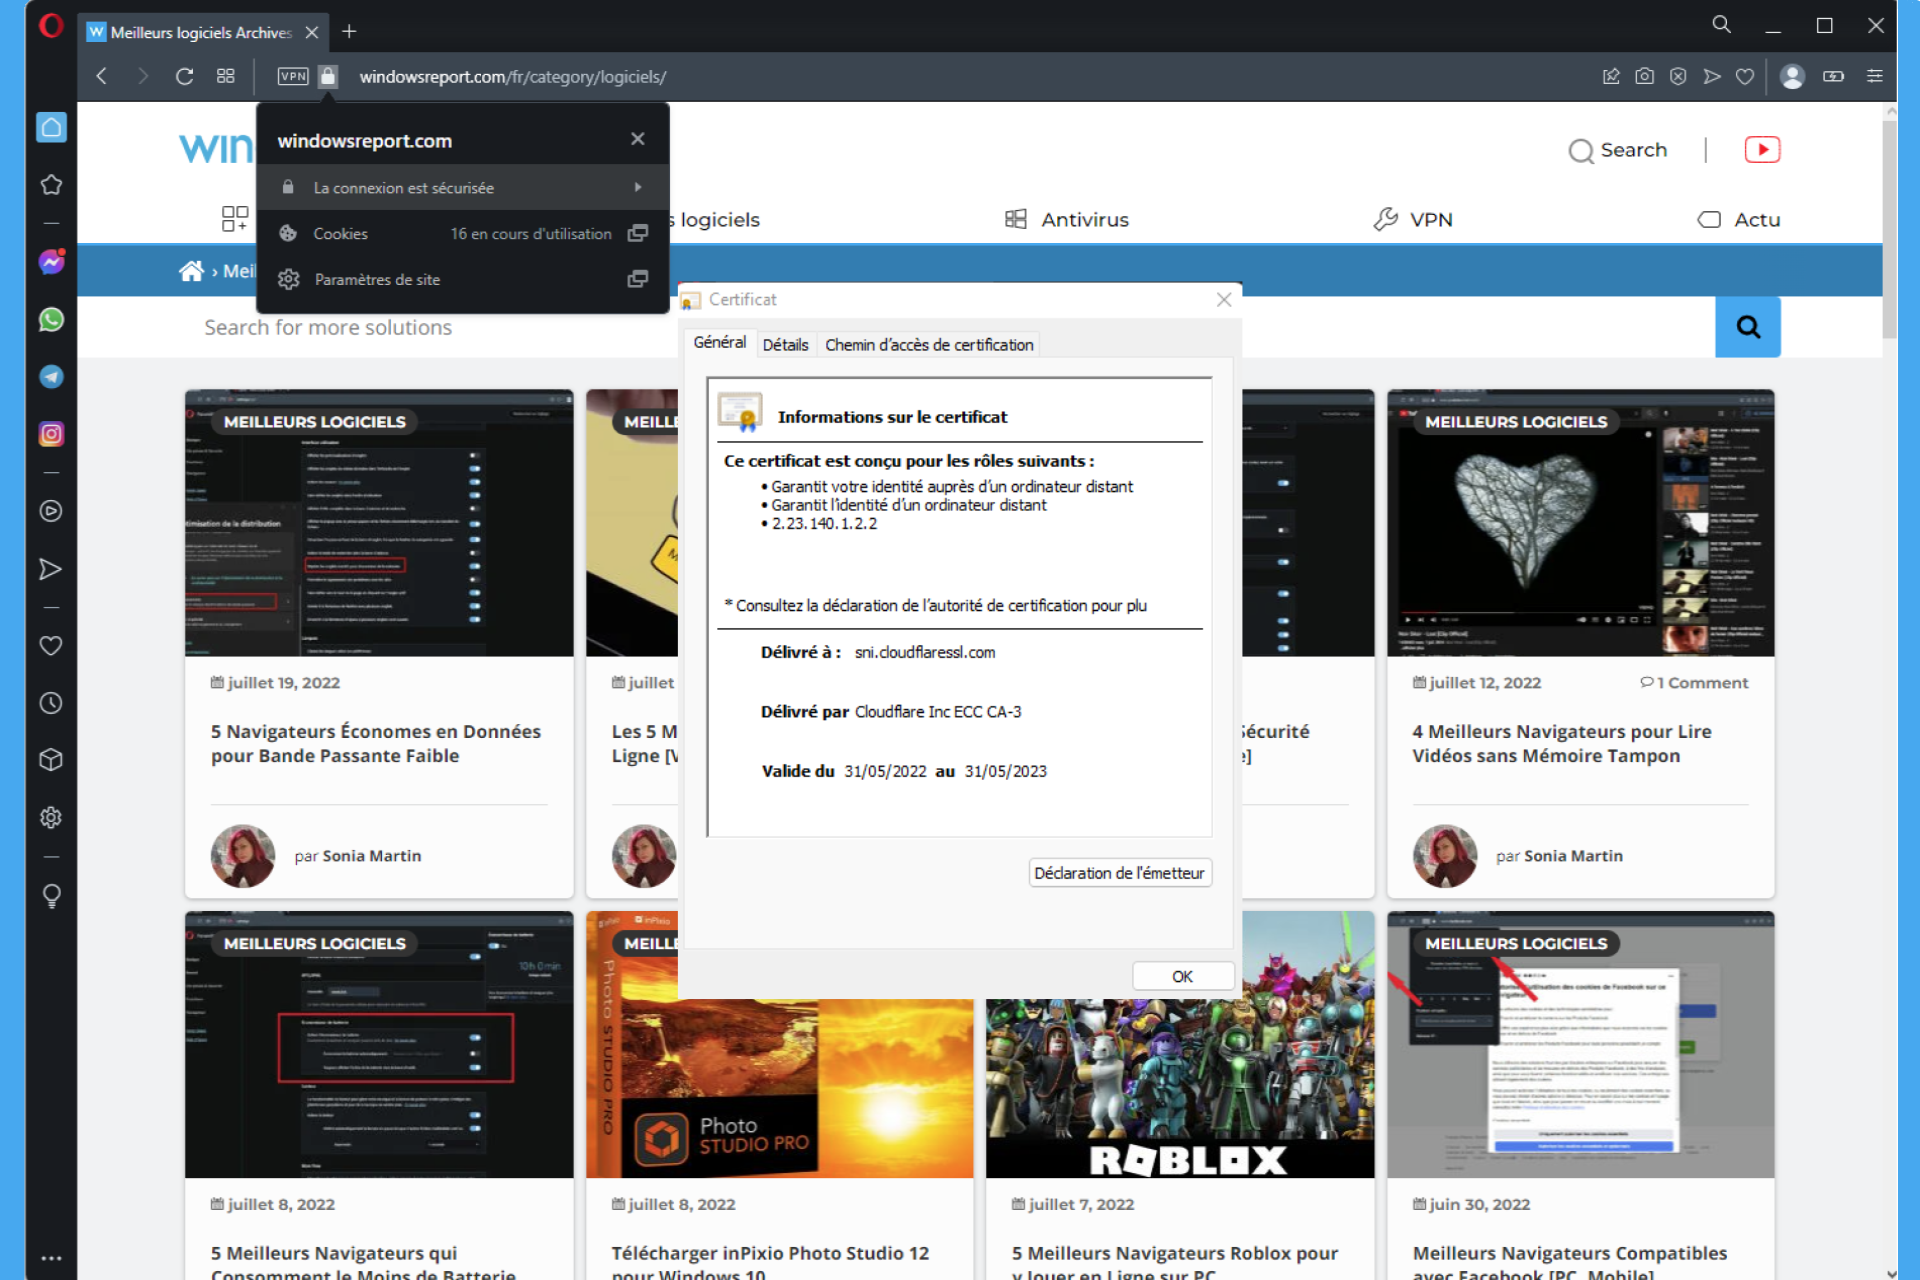Open the profile account icon
The image size is (1920, 1280).
pyautogui.click(x=1792, y=76)
